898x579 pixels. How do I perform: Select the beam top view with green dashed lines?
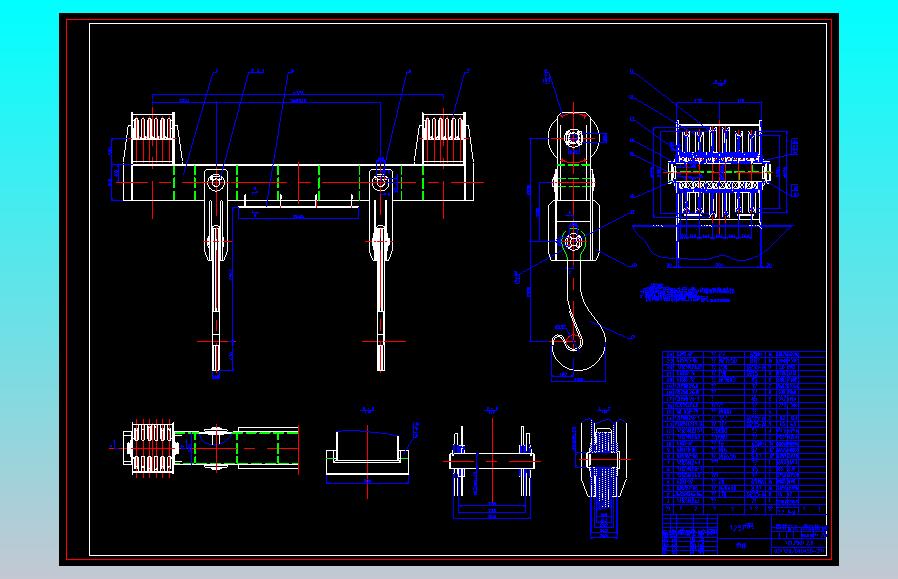(x=211, y=448)
